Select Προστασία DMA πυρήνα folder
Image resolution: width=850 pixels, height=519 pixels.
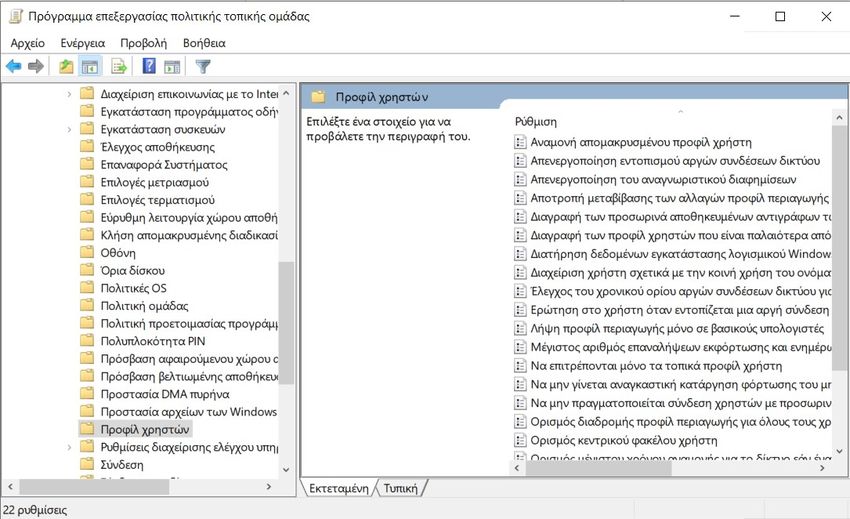pos(165,394)
